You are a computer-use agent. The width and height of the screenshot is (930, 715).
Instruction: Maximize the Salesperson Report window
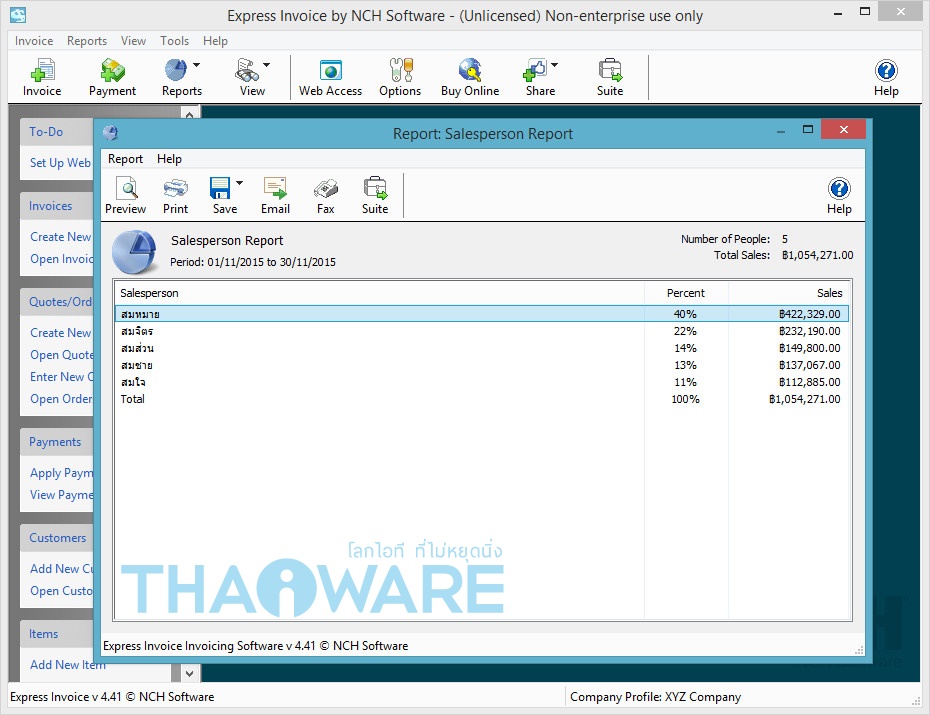click(x=808, y=129)
